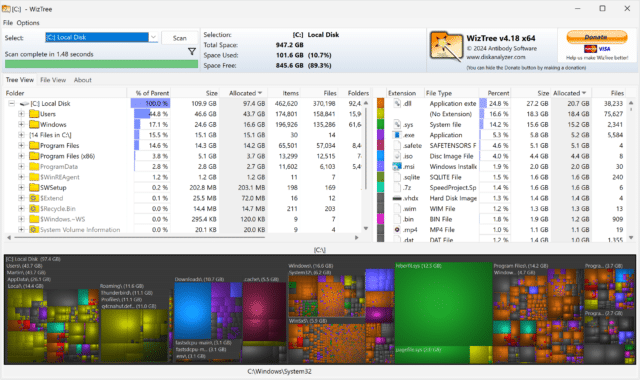Click the .sys file type icon
This screenshot has height=380, width=640.
pos(397,124)
